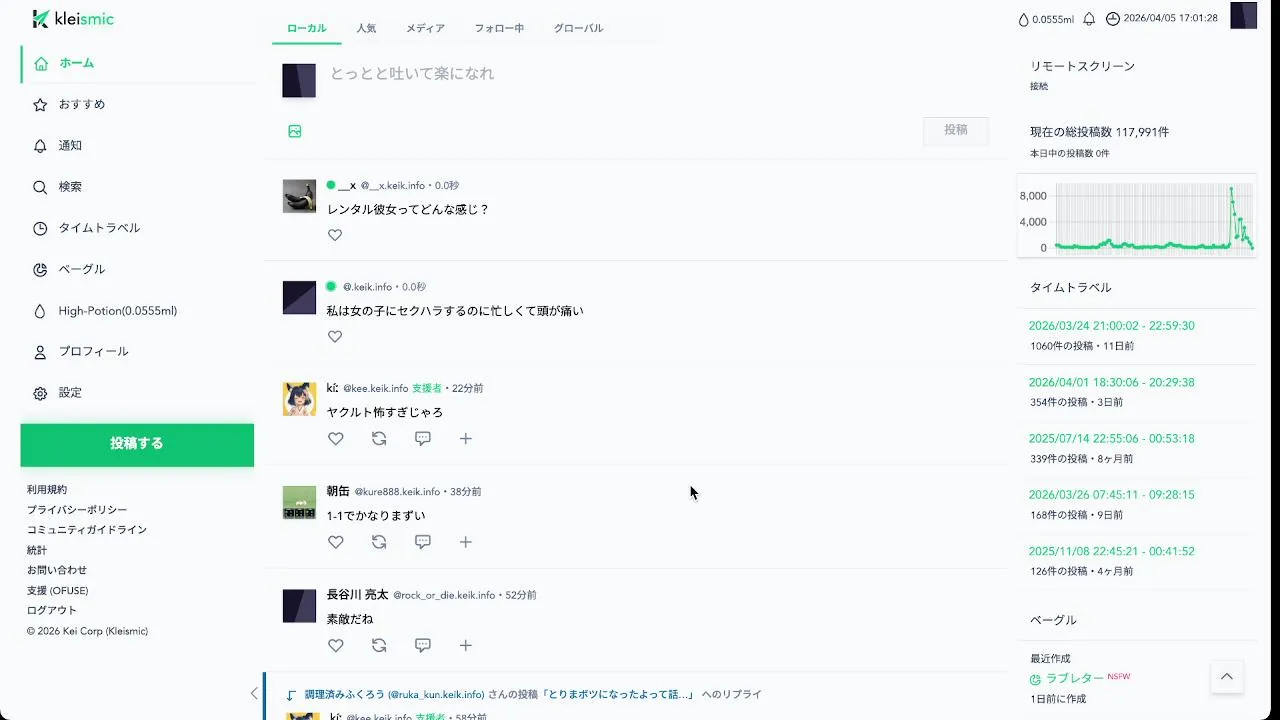The width and height of the screenshot is (1280, 720).
Task: Collapse the sidebar with left chevron
Action: pos(254,693)
